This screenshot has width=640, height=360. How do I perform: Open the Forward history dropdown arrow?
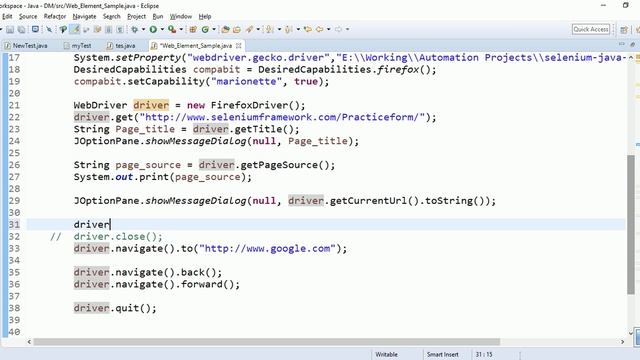[348, 29]
